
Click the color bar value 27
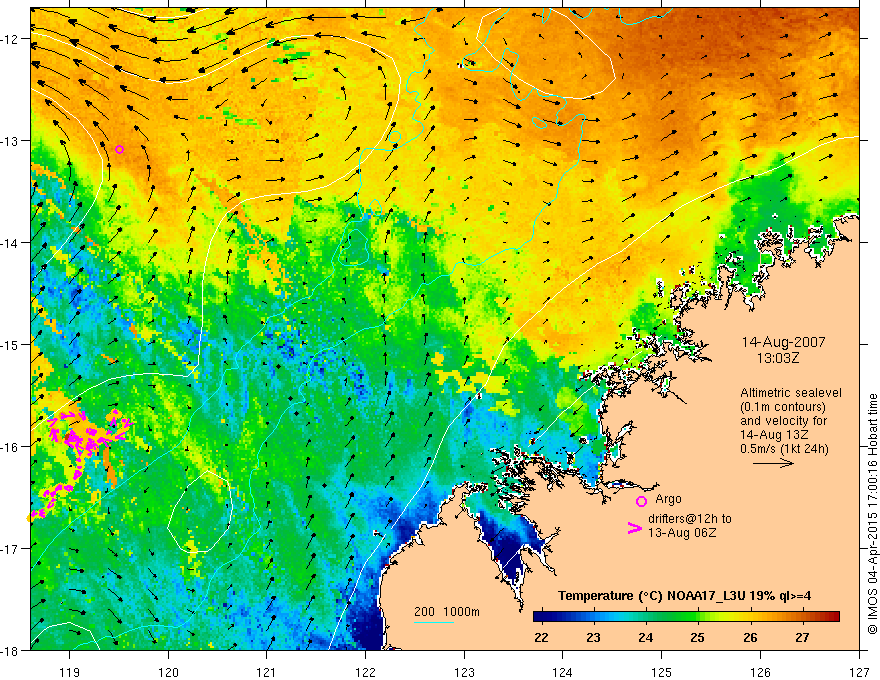pyautogui.click(x=803, y=637)
